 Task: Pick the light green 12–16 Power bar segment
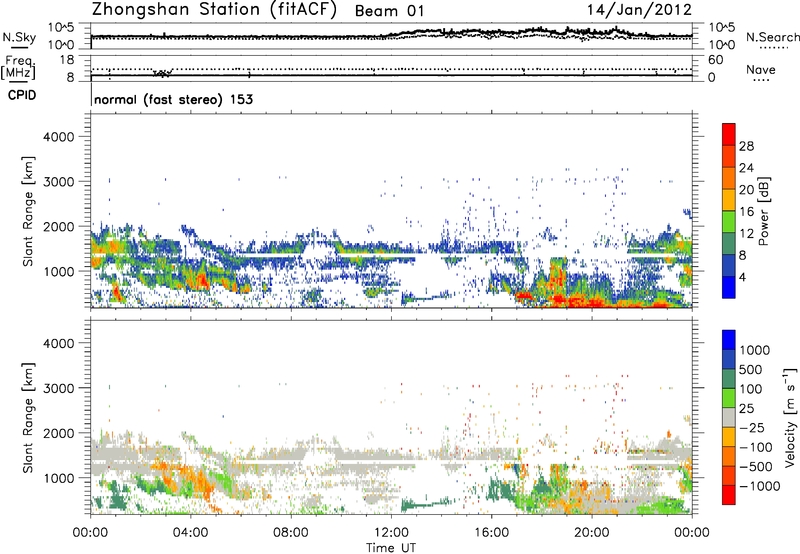(x=729, y=222)
